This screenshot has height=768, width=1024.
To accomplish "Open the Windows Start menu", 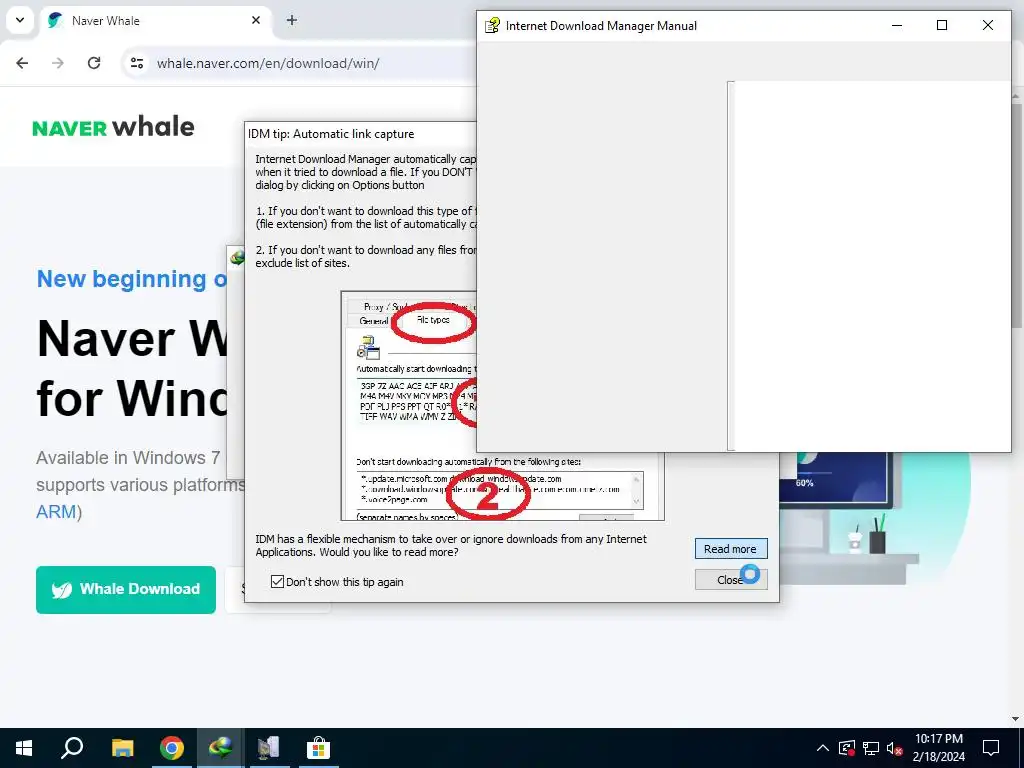I will pyautogui.click(x=24, y=748).
